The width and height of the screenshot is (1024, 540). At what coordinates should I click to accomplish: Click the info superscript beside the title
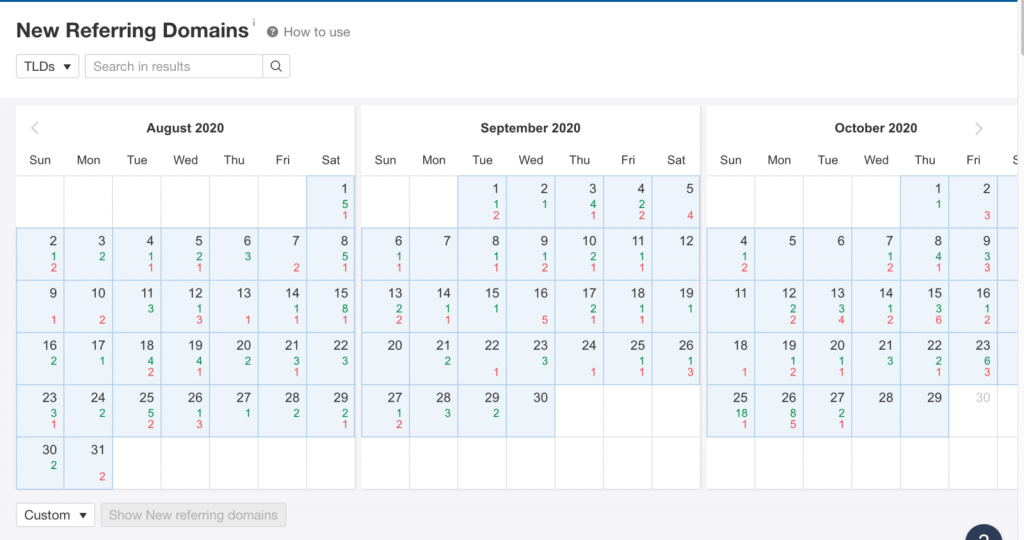tap(254, 23)
